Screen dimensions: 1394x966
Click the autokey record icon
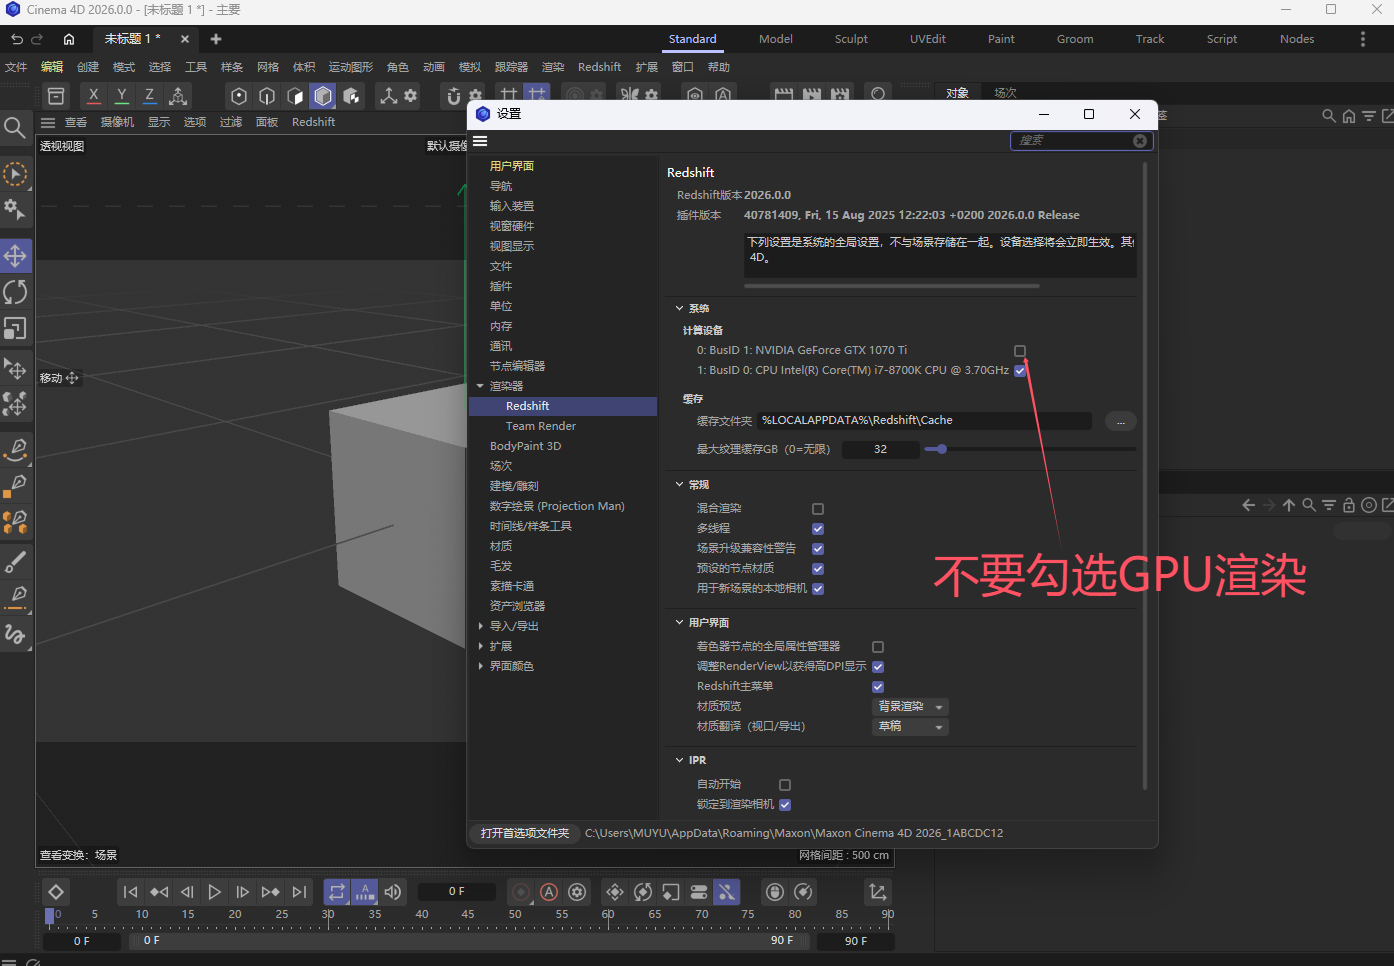click(x=549, y=892)
